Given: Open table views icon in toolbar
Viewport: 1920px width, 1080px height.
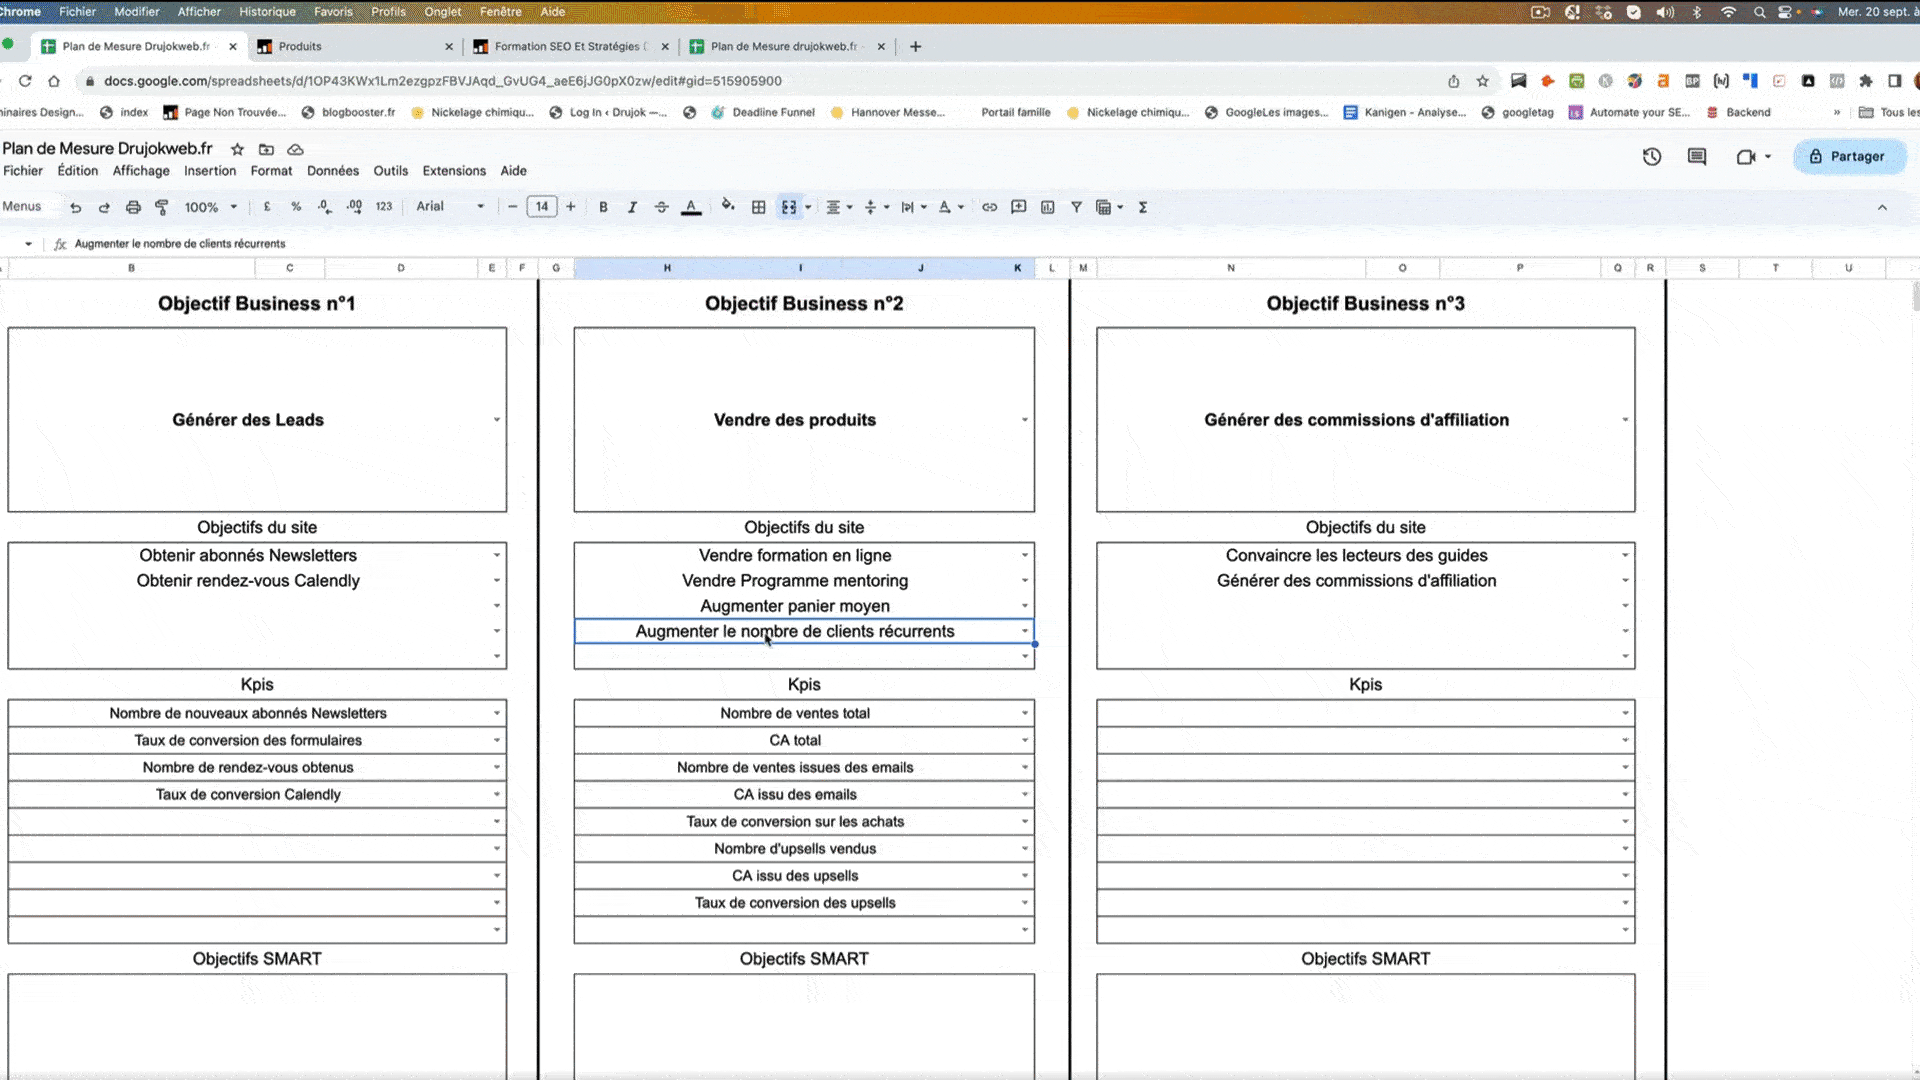Looking at the screenshot, I should [x=1109, y=207].
